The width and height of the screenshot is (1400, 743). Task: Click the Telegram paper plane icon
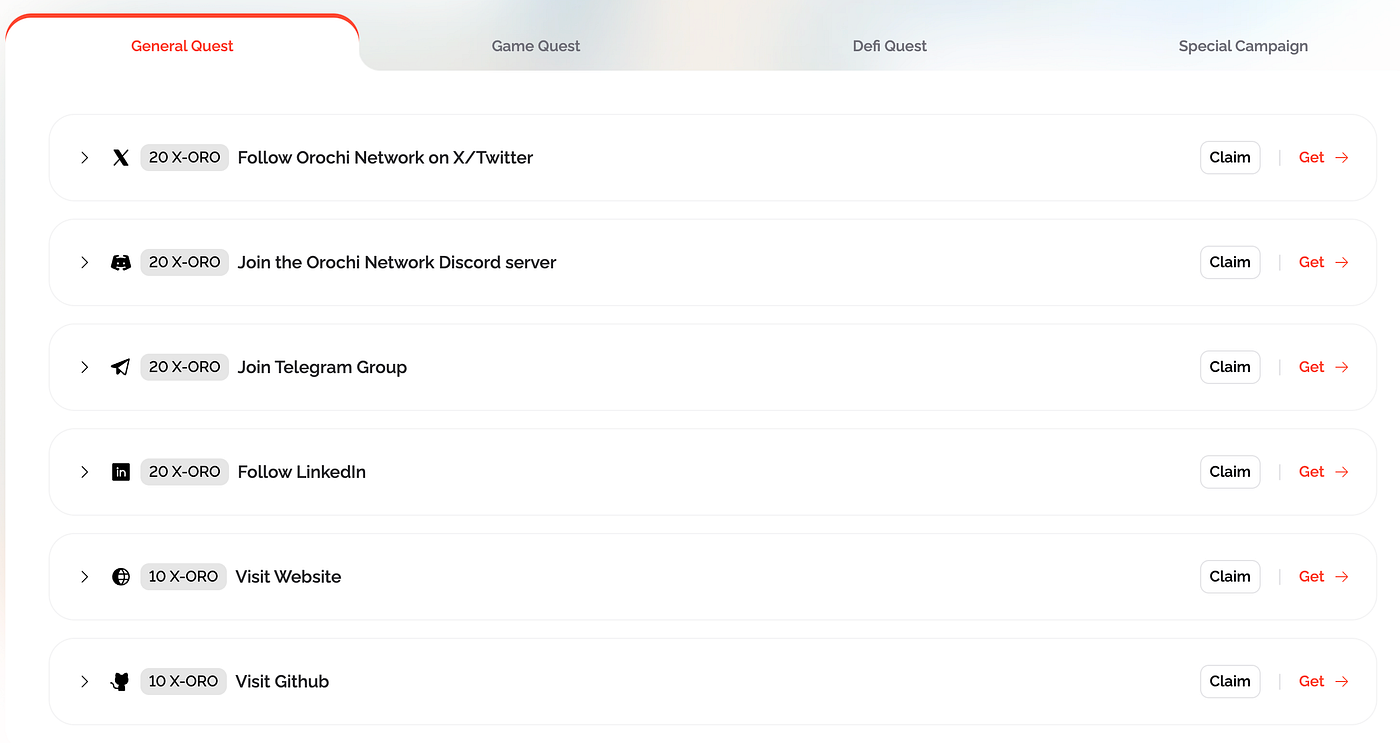pos(121,367)
